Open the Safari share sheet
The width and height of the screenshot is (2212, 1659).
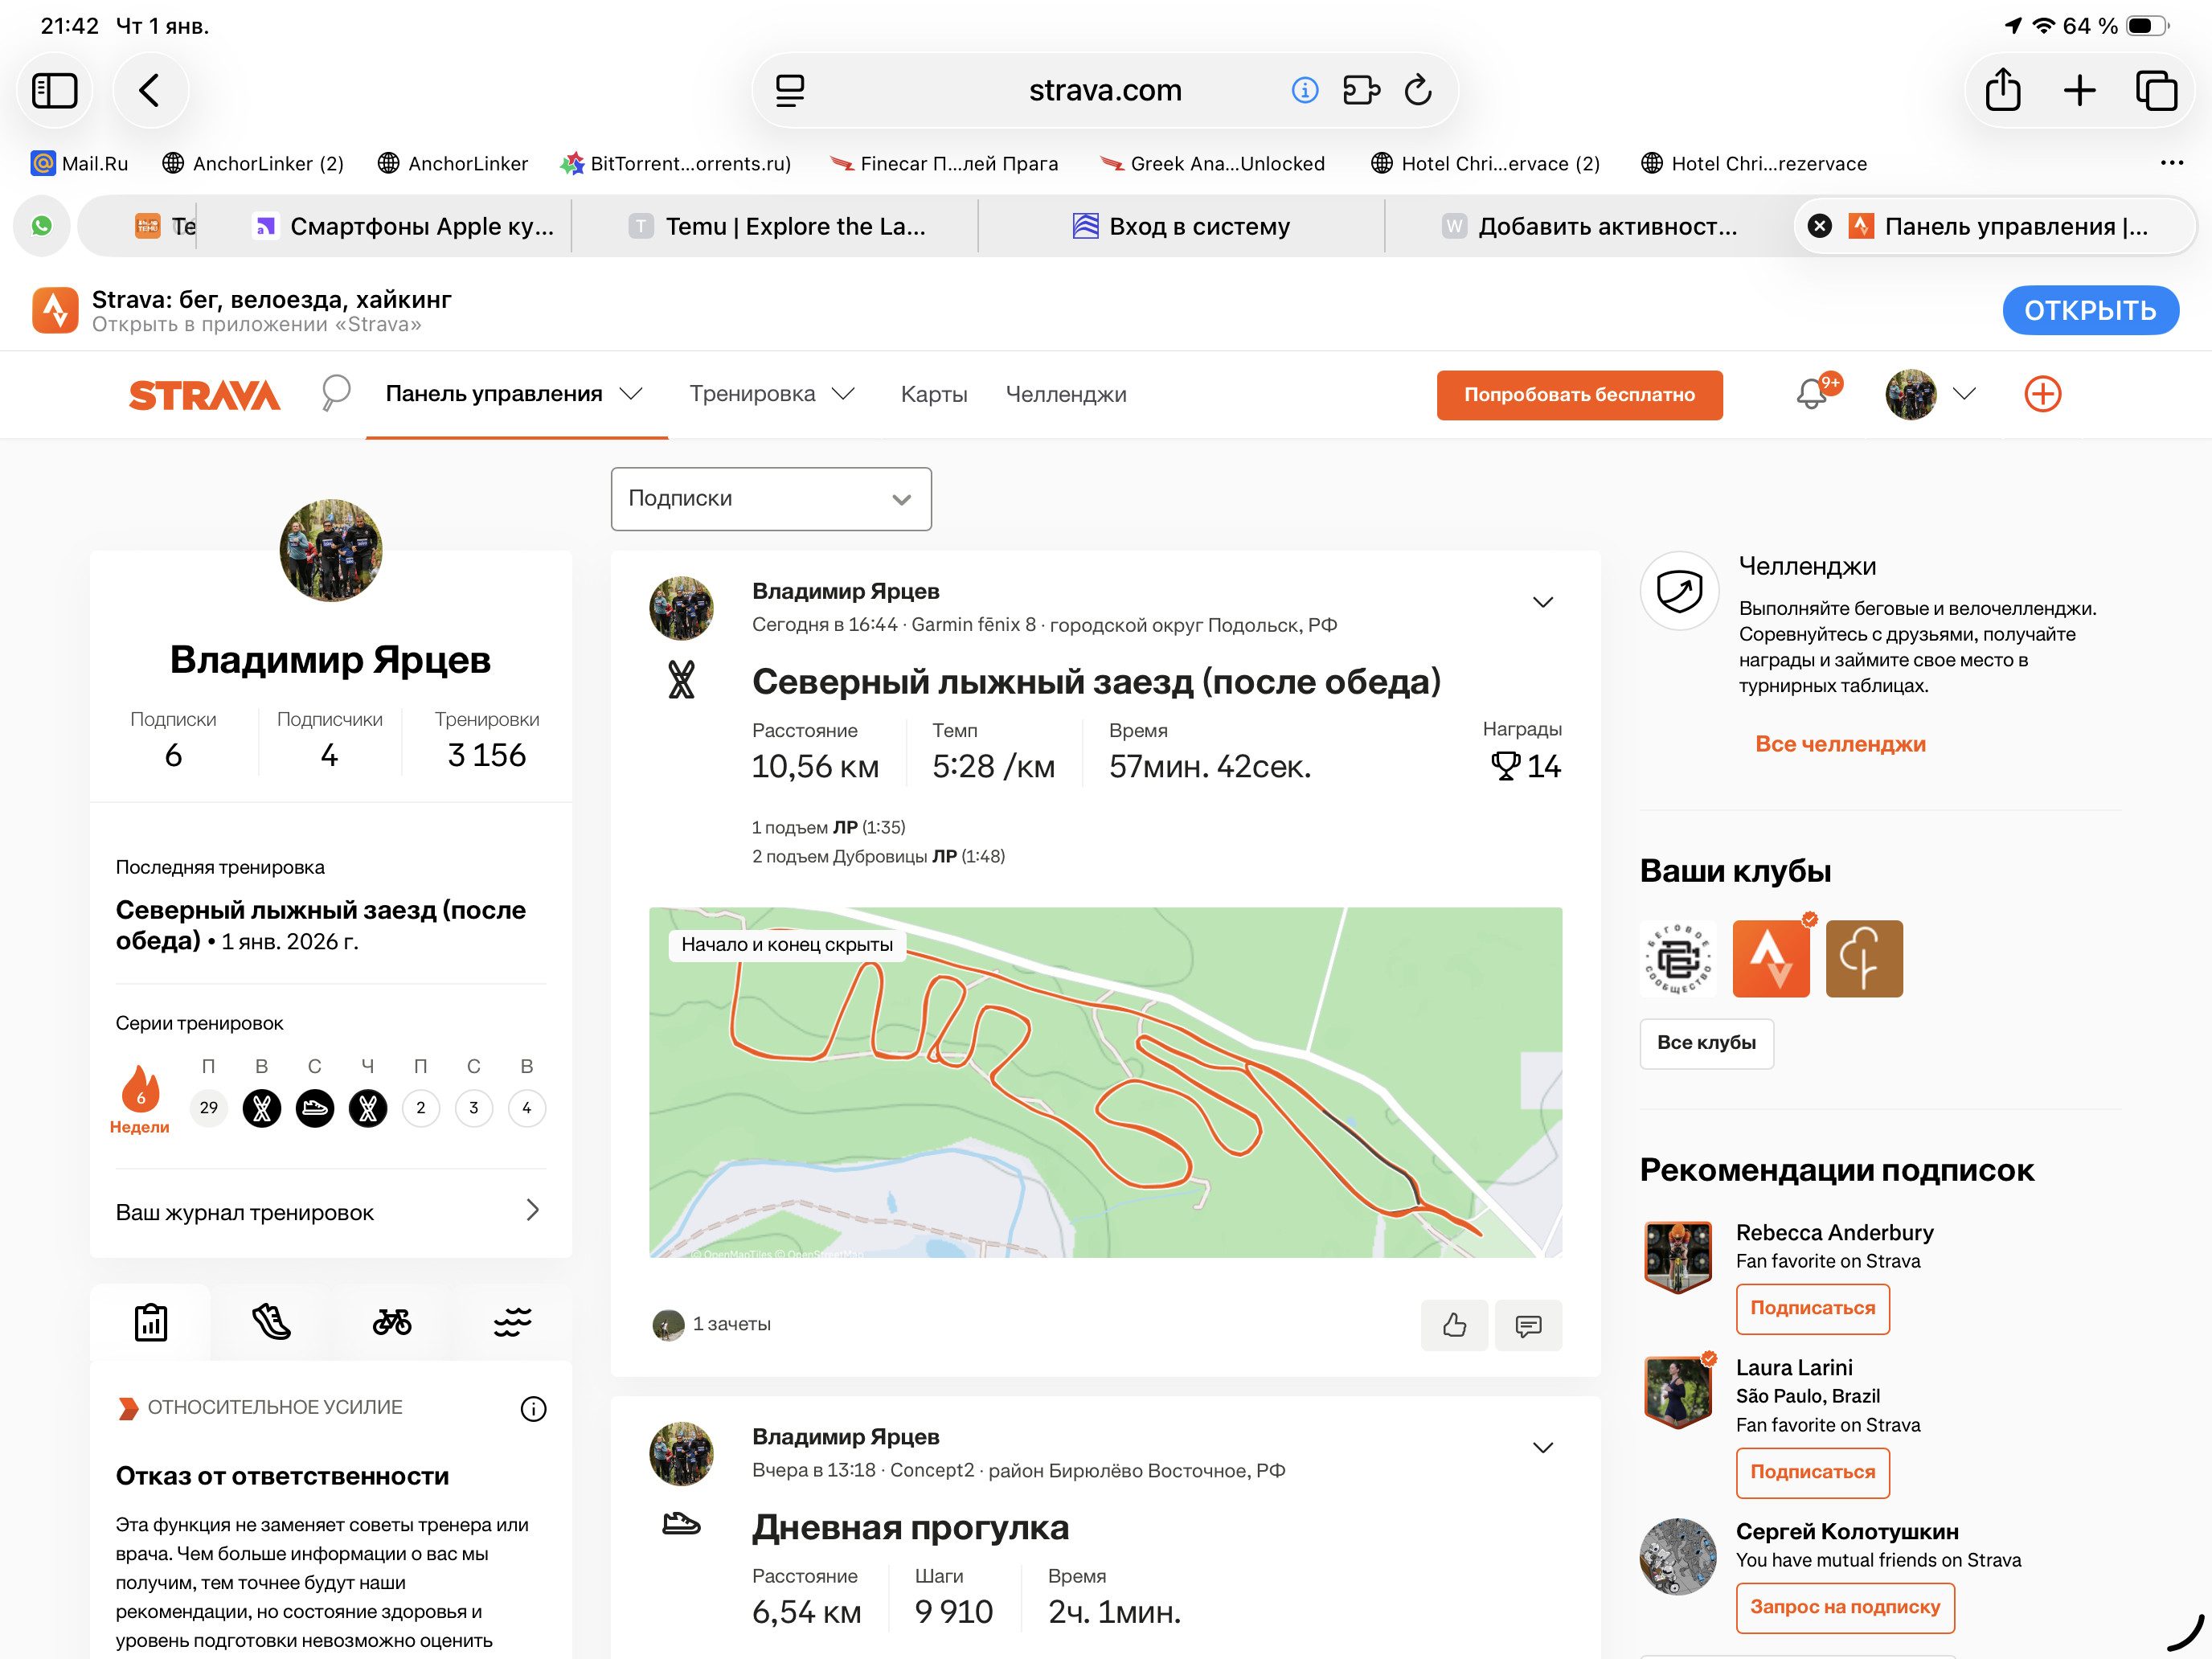coord(2003,90)
